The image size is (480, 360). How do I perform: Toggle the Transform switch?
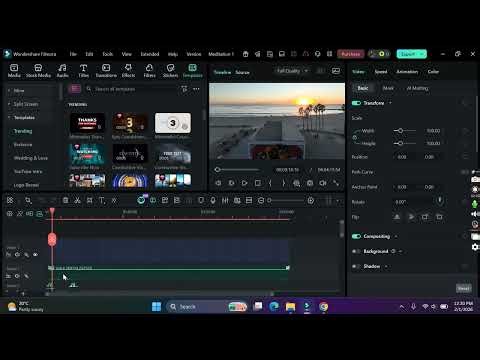(356, 103)
